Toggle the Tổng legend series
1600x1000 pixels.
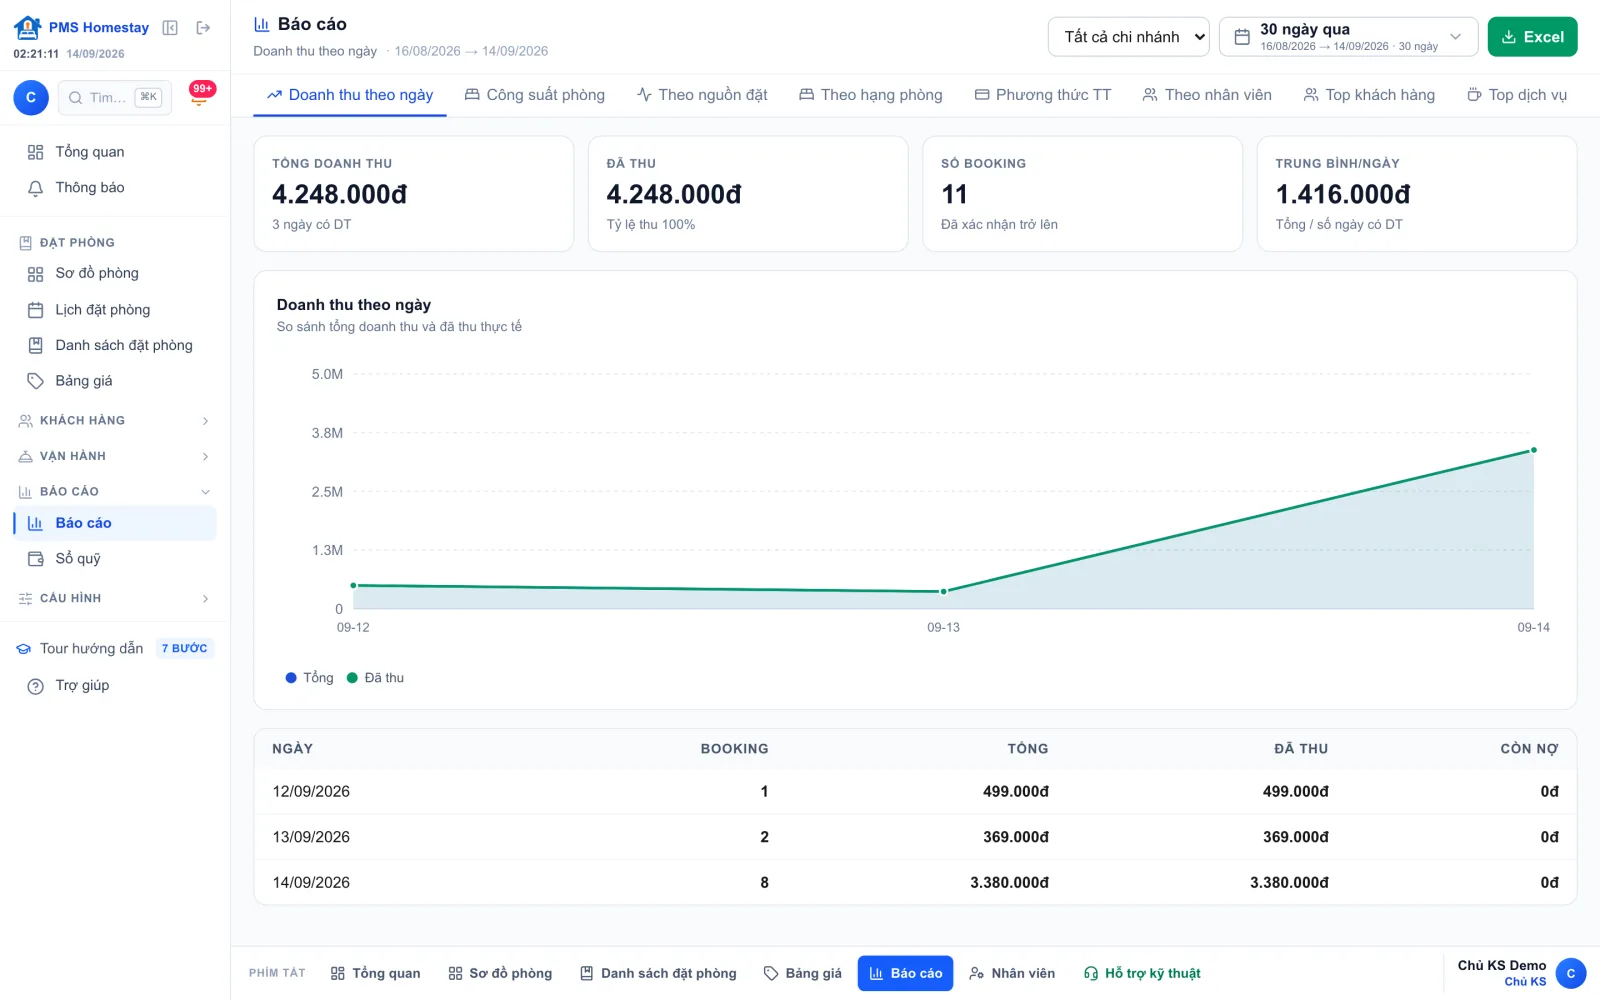point(309,678)
